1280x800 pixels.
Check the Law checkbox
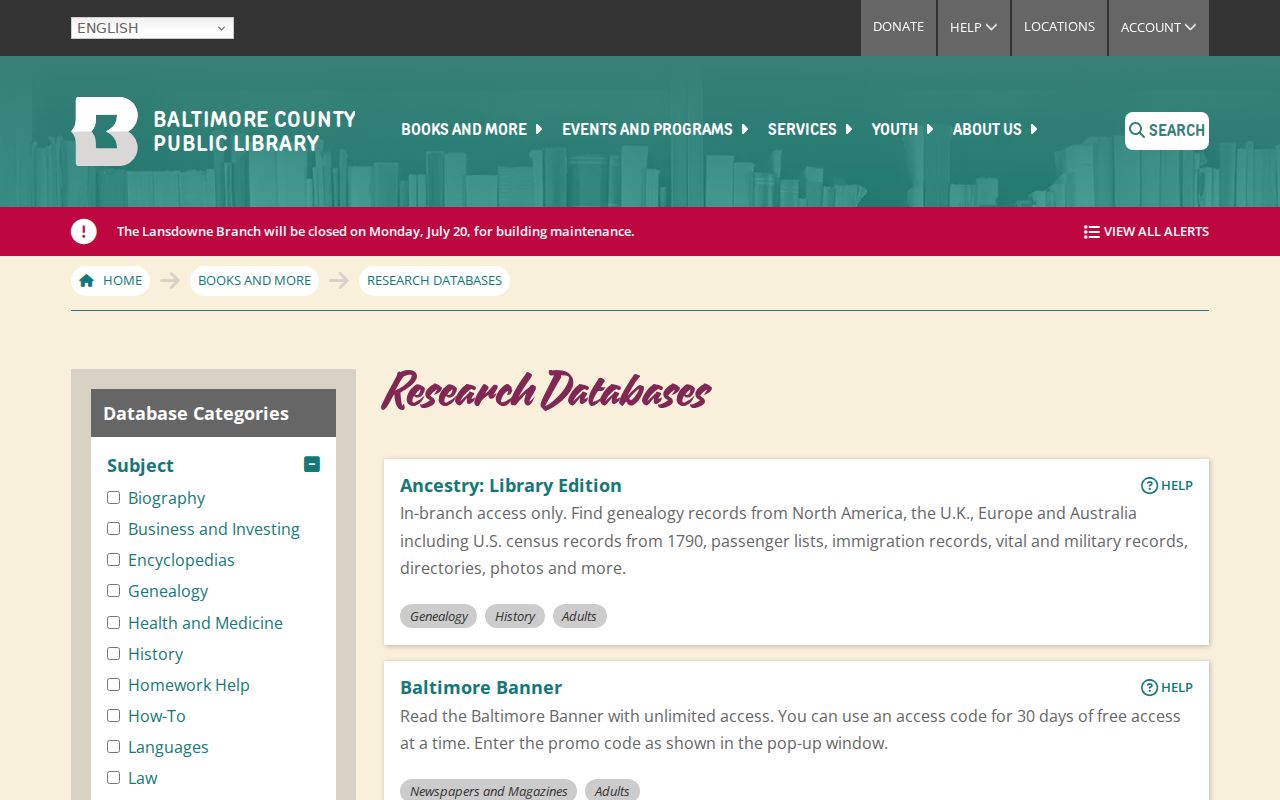point(114,777)
